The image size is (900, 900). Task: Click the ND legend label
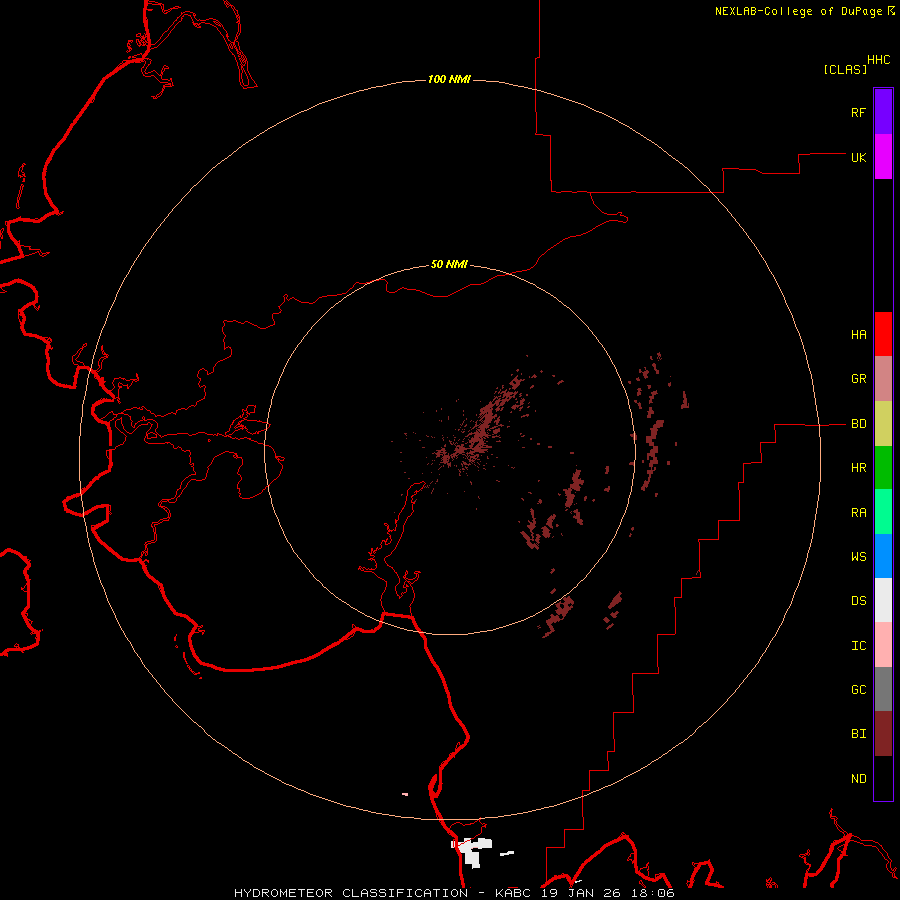(859, 779)
